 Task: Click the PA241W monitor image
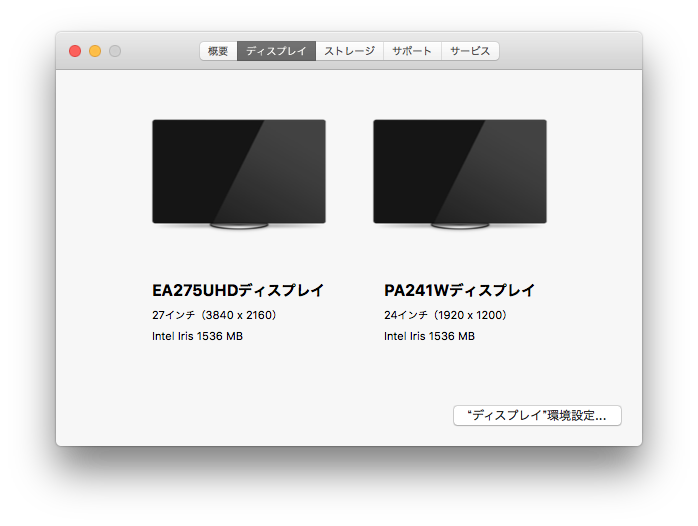pyautogui.click(x=460, y=174)
